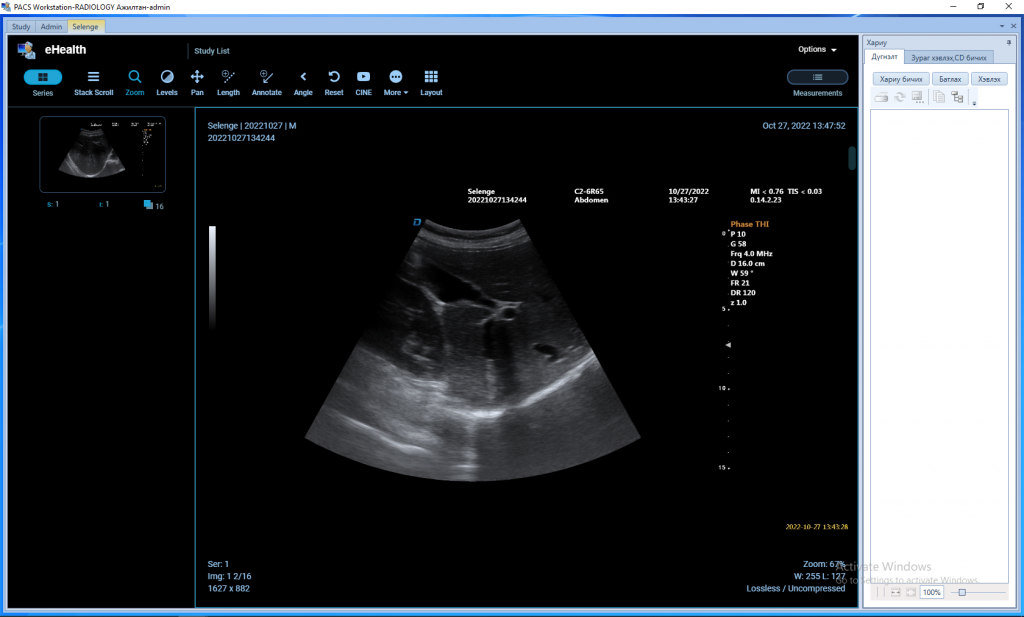Image resolution: width=1024 pixels, height=617 pixels.
Task: Choose the Pan move tool
Action: pyautogui.click(x=197, y=83)
